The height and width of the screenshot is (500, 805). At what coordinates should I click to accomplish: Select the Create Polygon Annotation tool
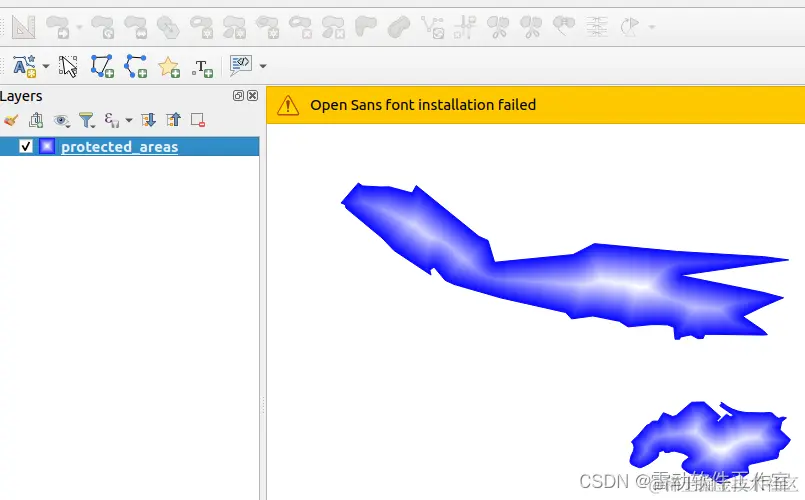point(102,66)
